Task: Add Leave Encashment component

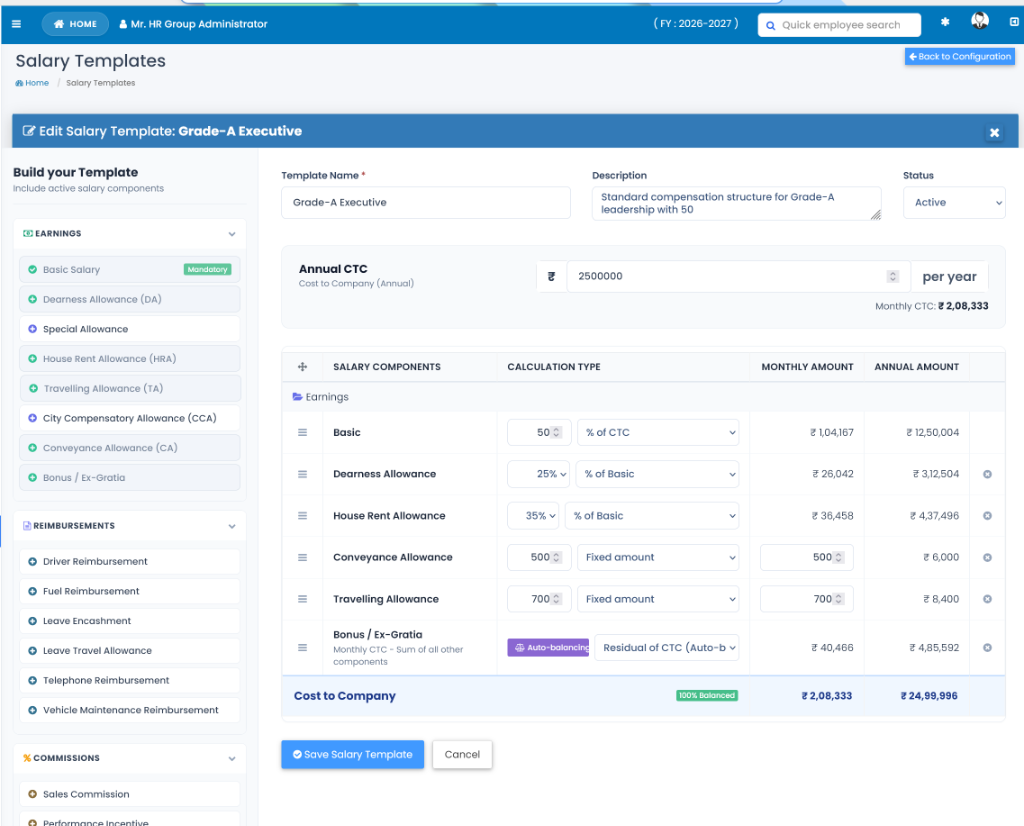Action: (129, 621)
